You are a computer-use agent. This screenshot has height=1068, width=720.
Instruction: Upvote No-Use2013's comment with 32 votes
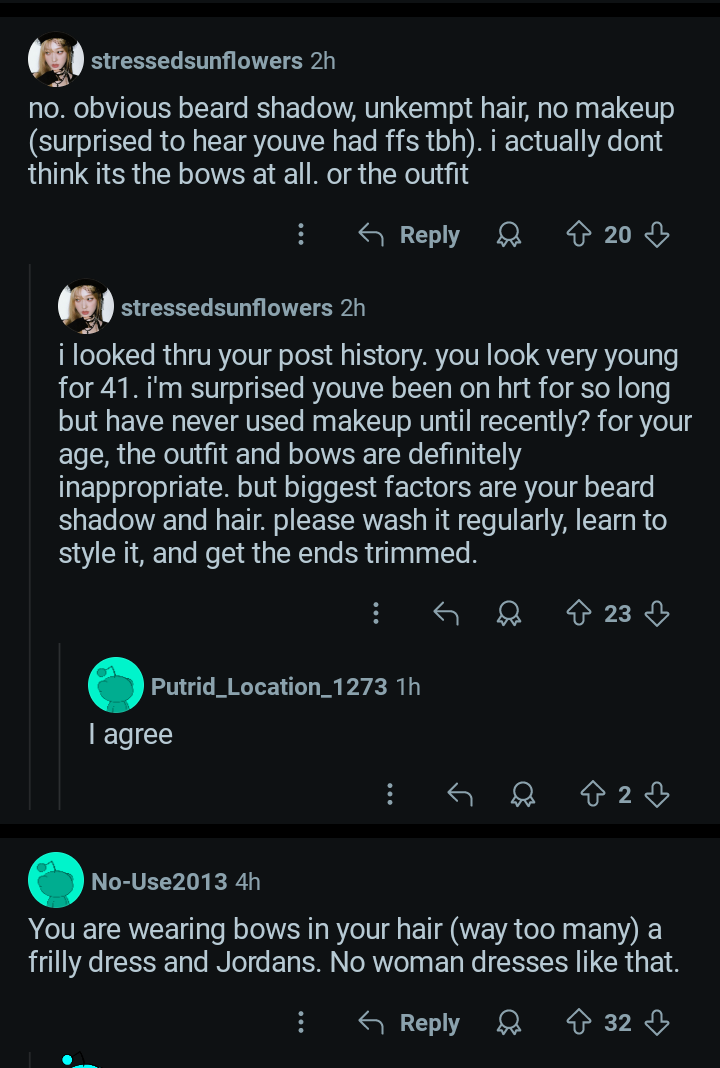tap(578, 1023)
